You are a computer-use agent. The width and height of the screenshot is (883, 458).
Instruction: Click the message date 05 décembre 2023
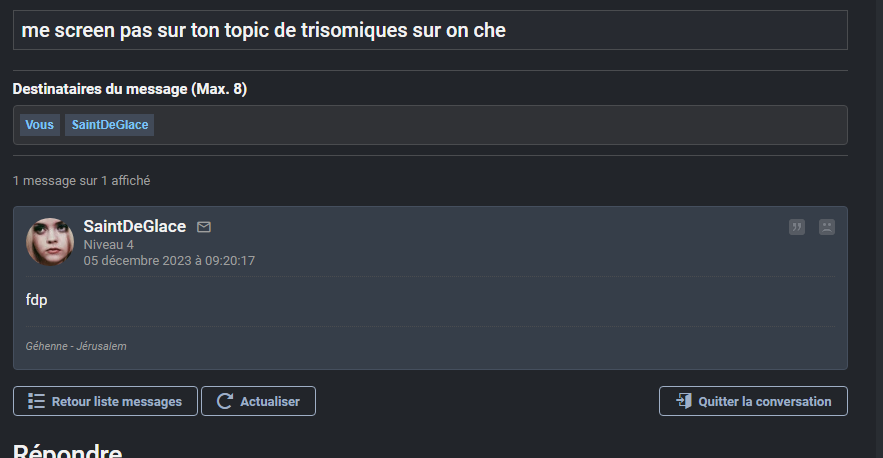point(169,261)
